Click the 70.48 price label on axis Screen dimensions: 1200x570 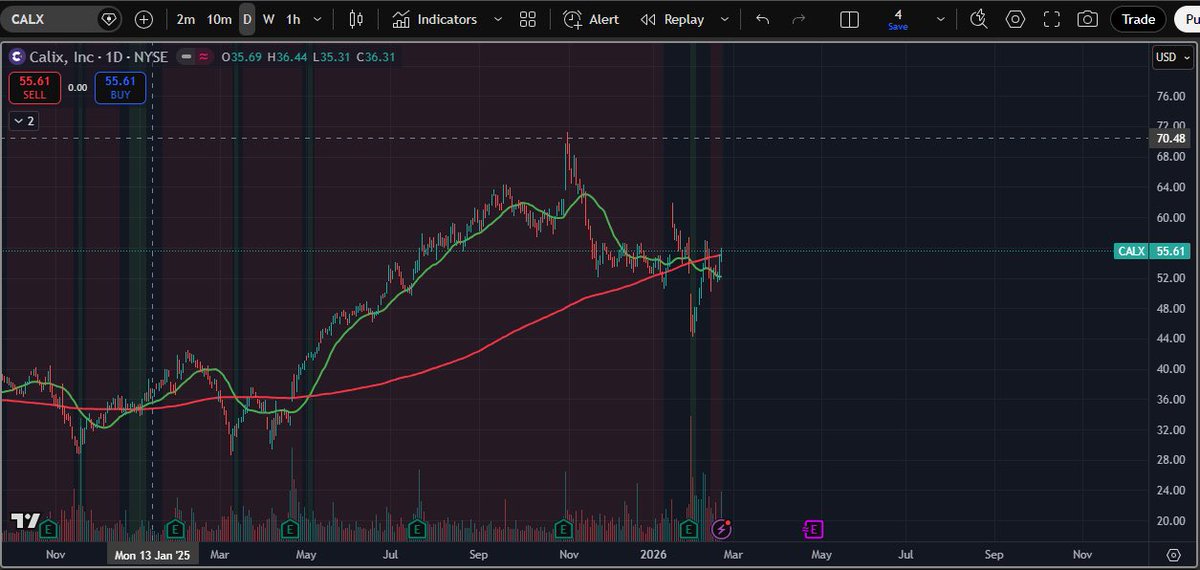pos(1170,139)
